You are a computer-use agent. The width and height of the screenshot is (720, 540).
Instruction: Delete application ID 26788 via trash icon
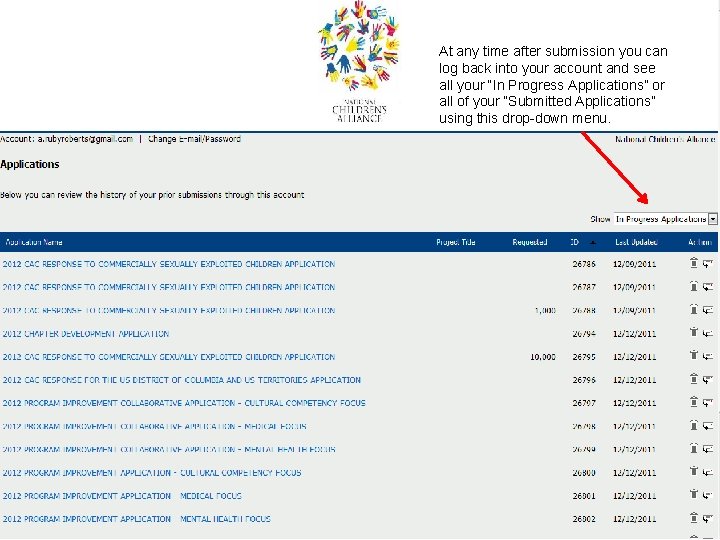[x=693, y=309]
